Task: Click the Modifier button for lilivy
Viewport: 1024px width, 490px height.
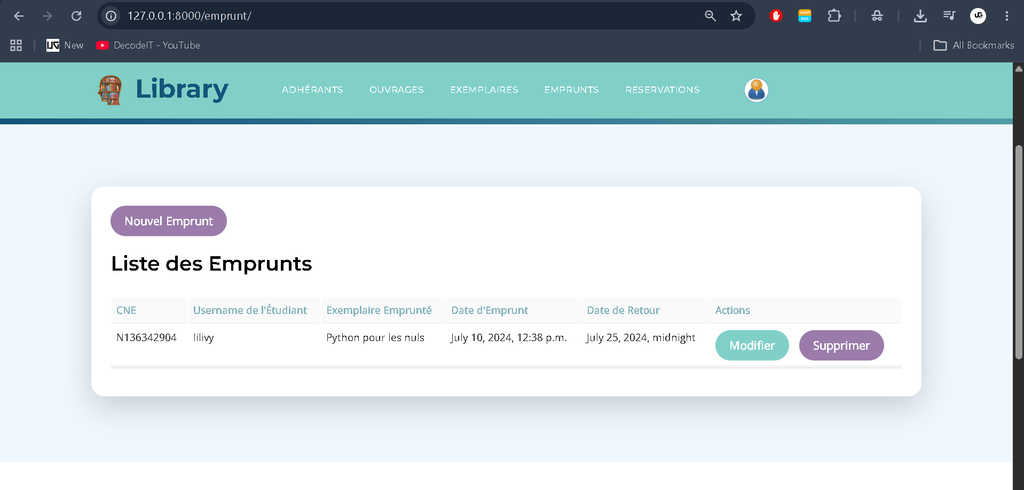Action: click(752, 346)
